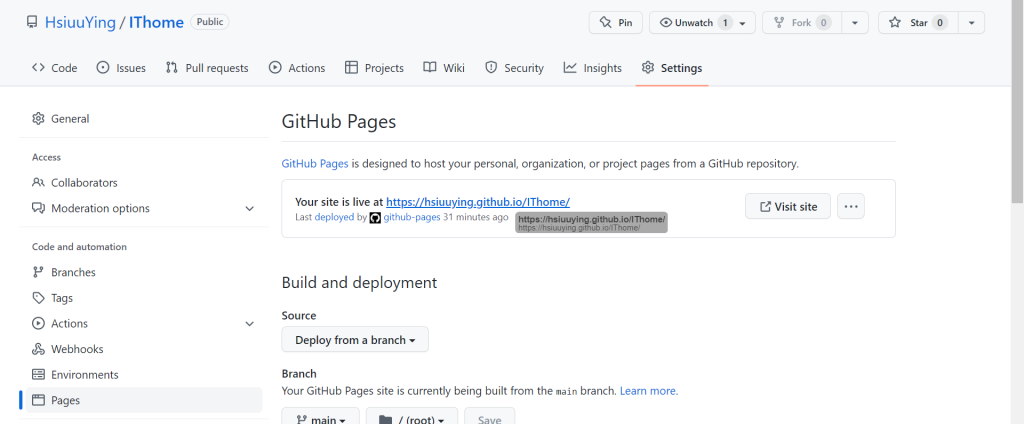Open the Deploy from a branch dropdown
This screenshot has height=424, width=1024.
(x=355, y=340)
